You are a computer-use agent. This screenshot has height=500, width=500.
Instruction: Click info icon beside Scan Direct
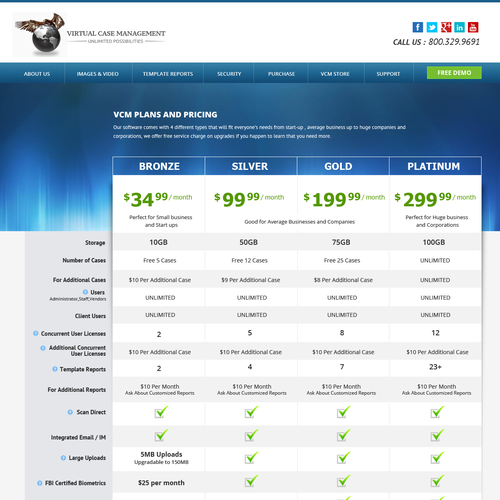click(70, 412)
